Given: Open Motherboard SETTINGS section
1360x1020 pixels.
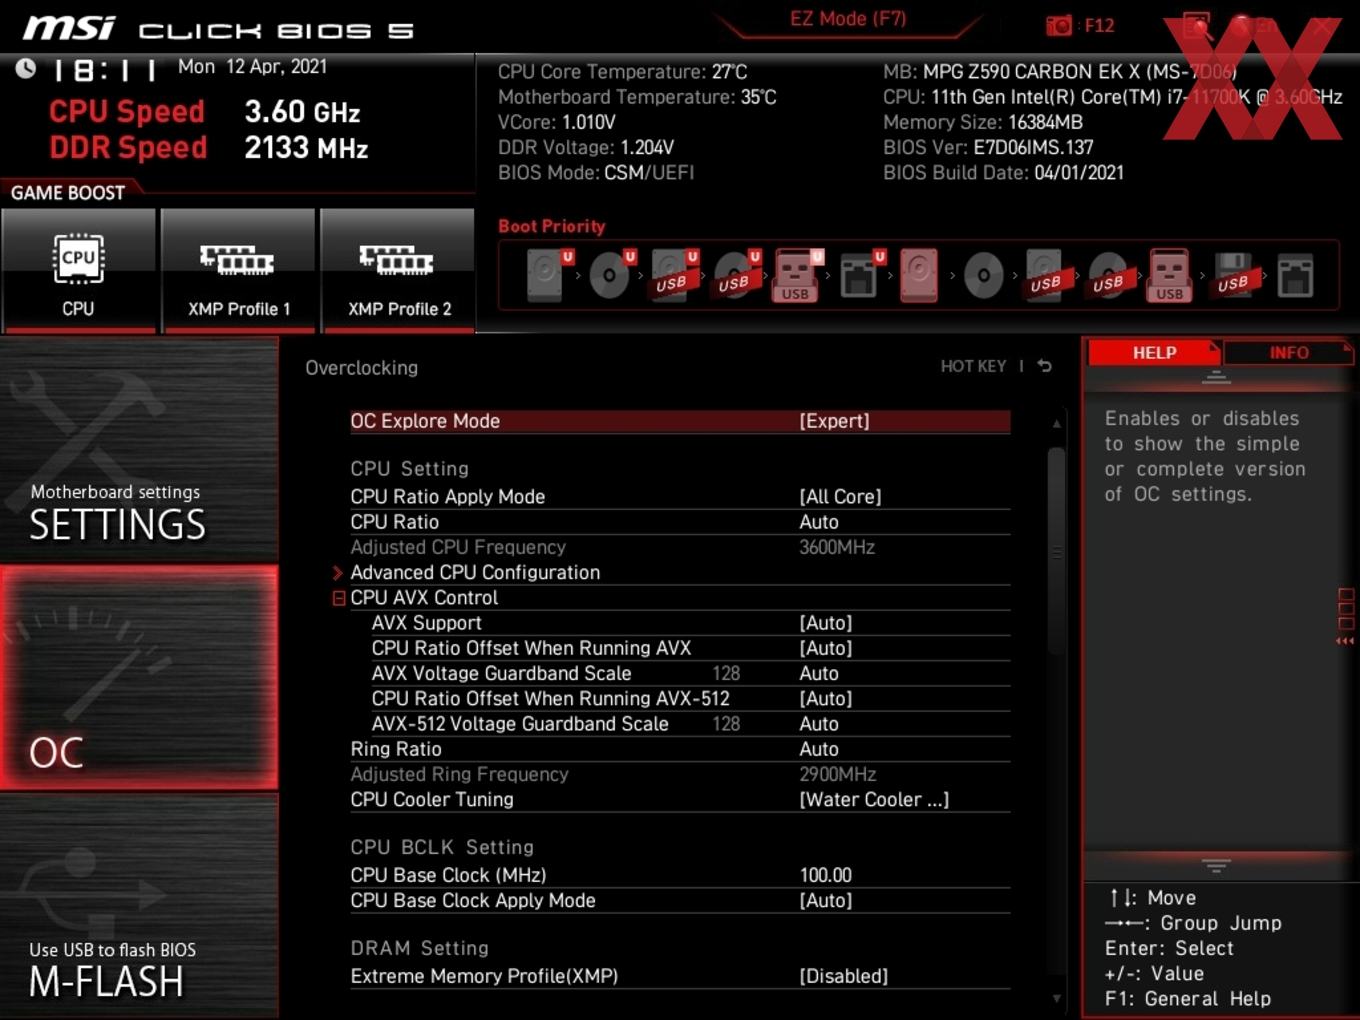Looking at the screenshot, I should pyautogui.click(x=139, y=450).
